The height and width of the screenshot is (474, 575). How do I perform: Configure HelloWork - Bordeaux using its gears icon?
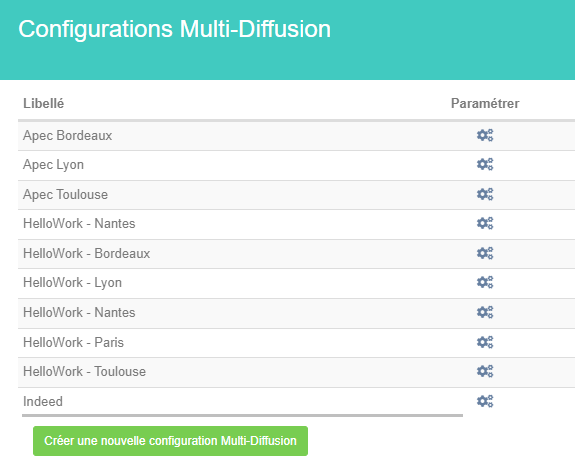pos(485,253)
